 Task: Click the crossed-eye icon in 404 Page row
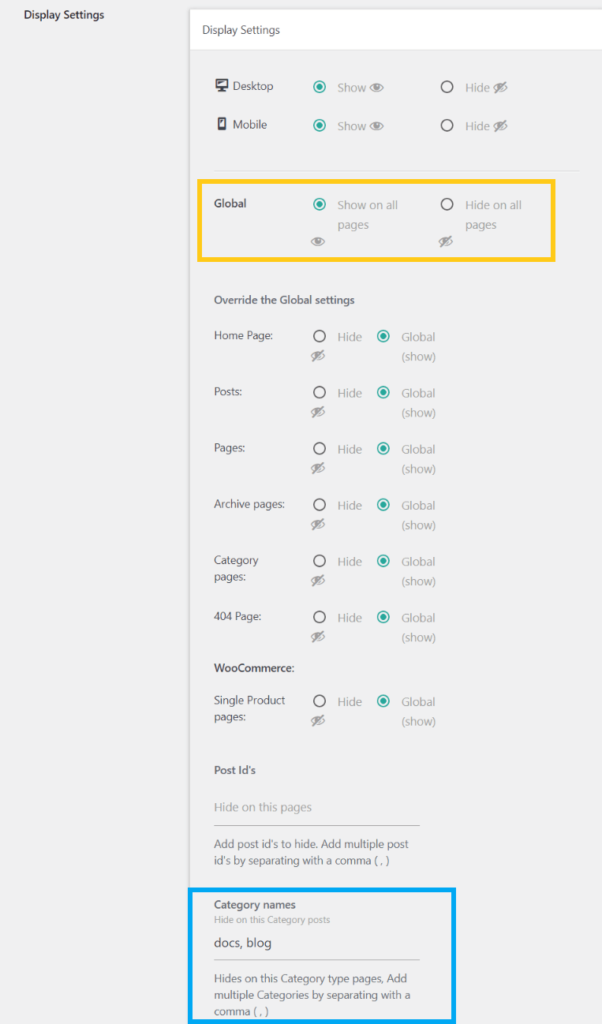319,637
